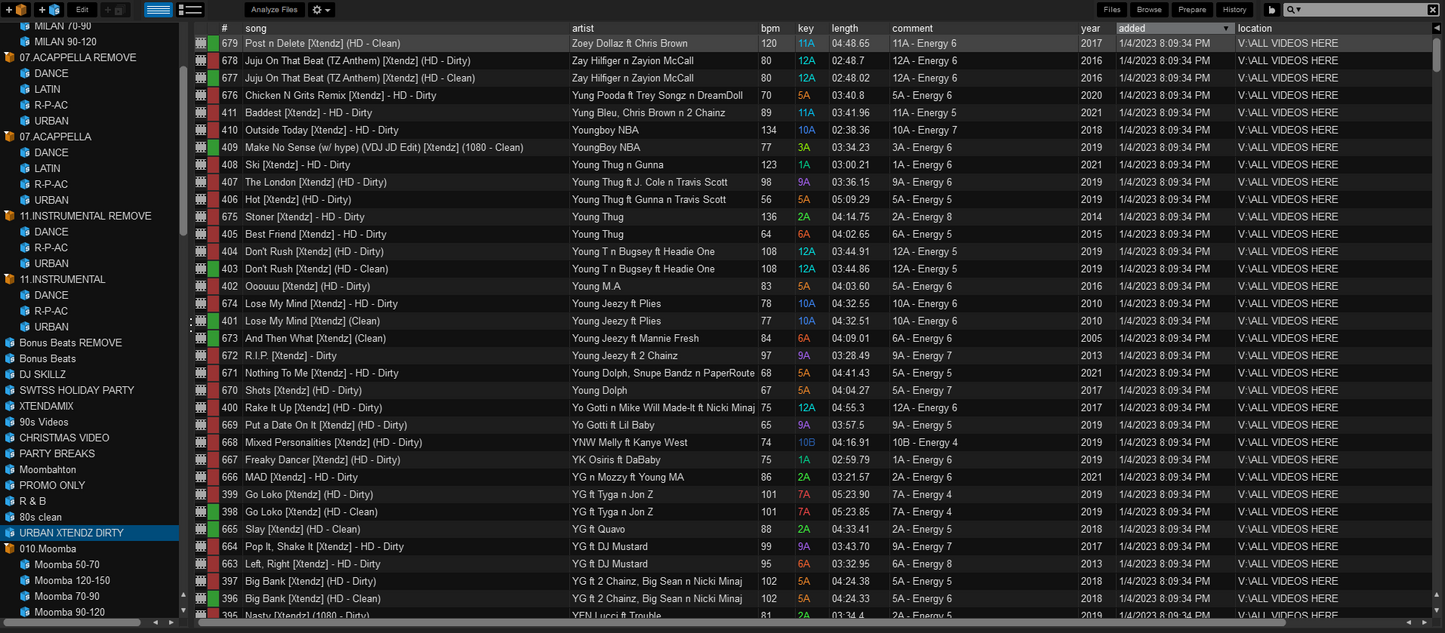Sort by the artist column header

[x=663, y=29]
